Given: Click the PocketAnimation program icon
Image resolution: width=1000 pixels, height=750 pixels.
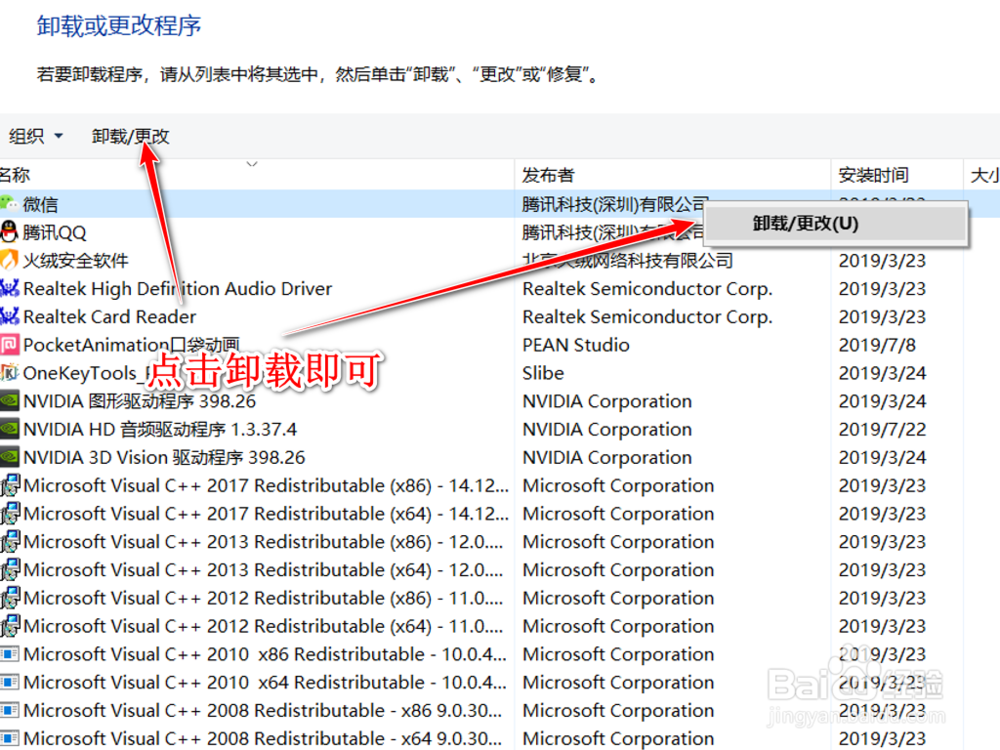Looking at the screenshot, I should (x=10, y=345).
